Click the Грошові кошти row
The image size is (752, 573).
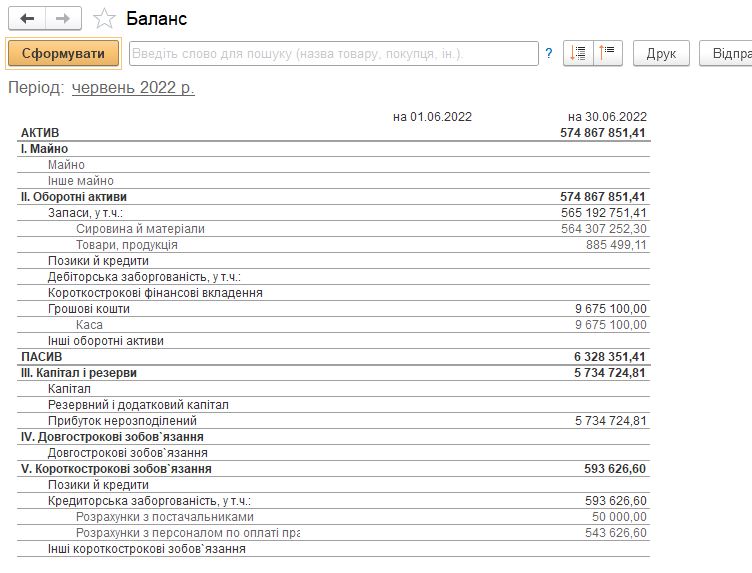(x=334, y=309)
